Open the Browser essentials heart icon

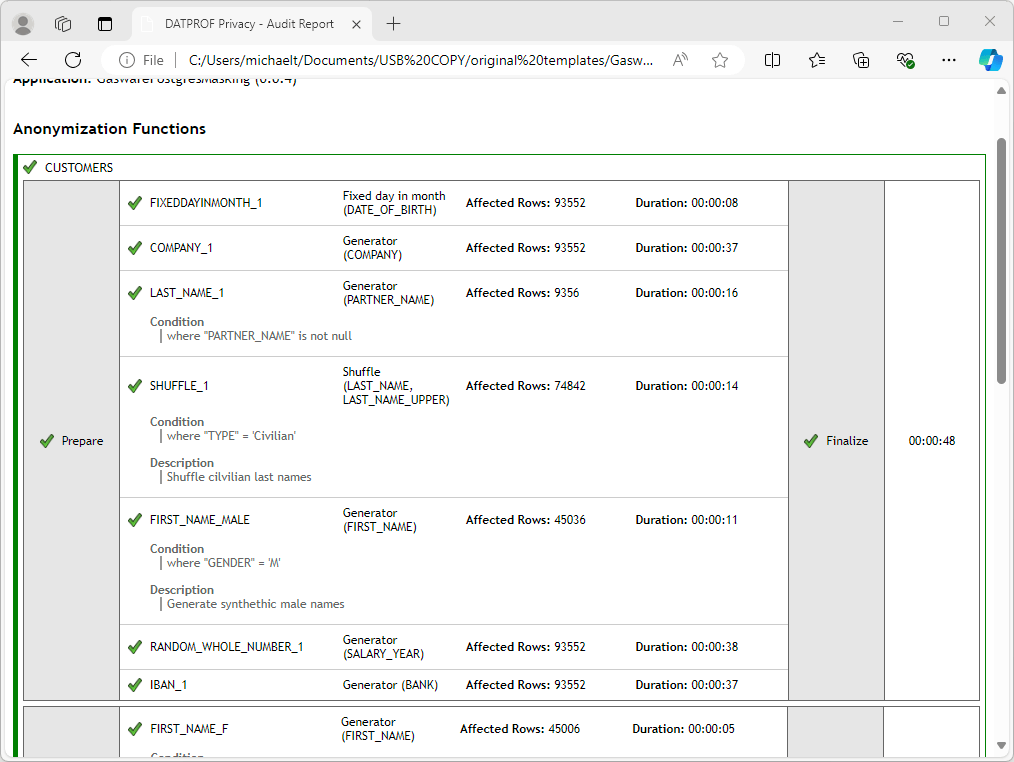coord(906,60)
